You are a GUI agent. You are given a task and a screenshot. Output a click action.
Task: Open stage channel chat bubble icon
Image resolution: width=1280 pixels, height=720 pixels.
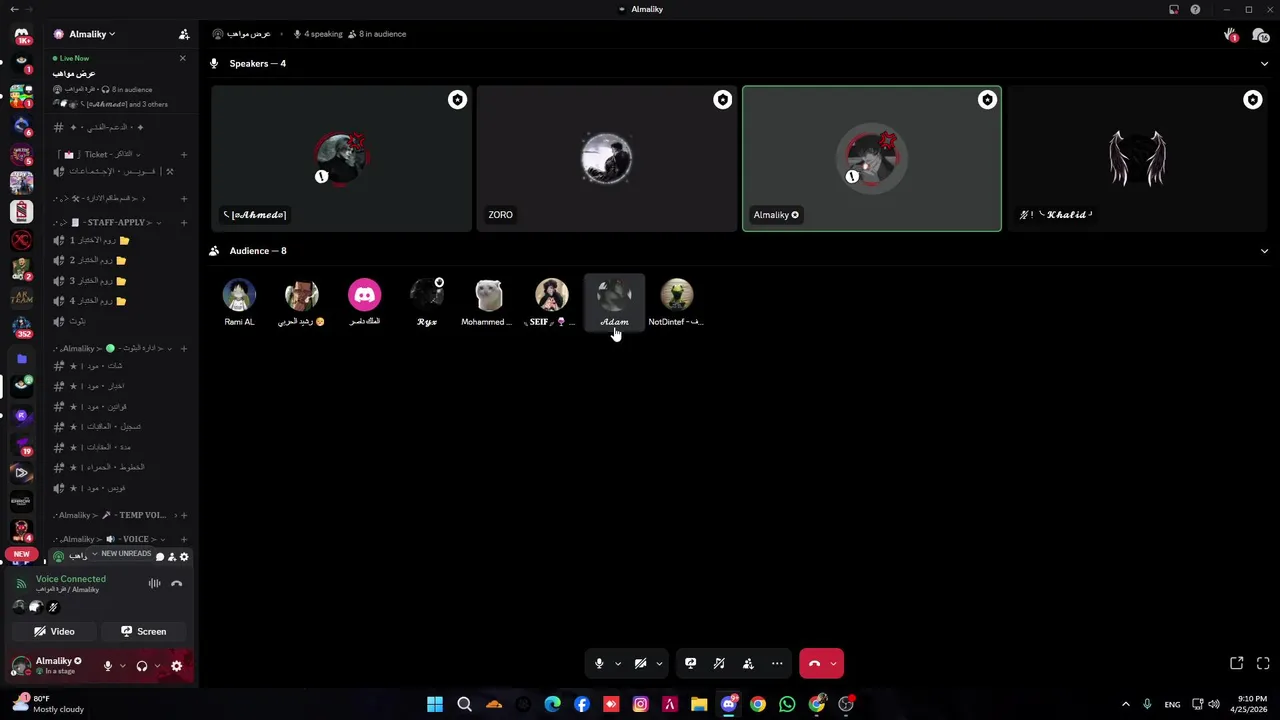click(x=160, y=557)
